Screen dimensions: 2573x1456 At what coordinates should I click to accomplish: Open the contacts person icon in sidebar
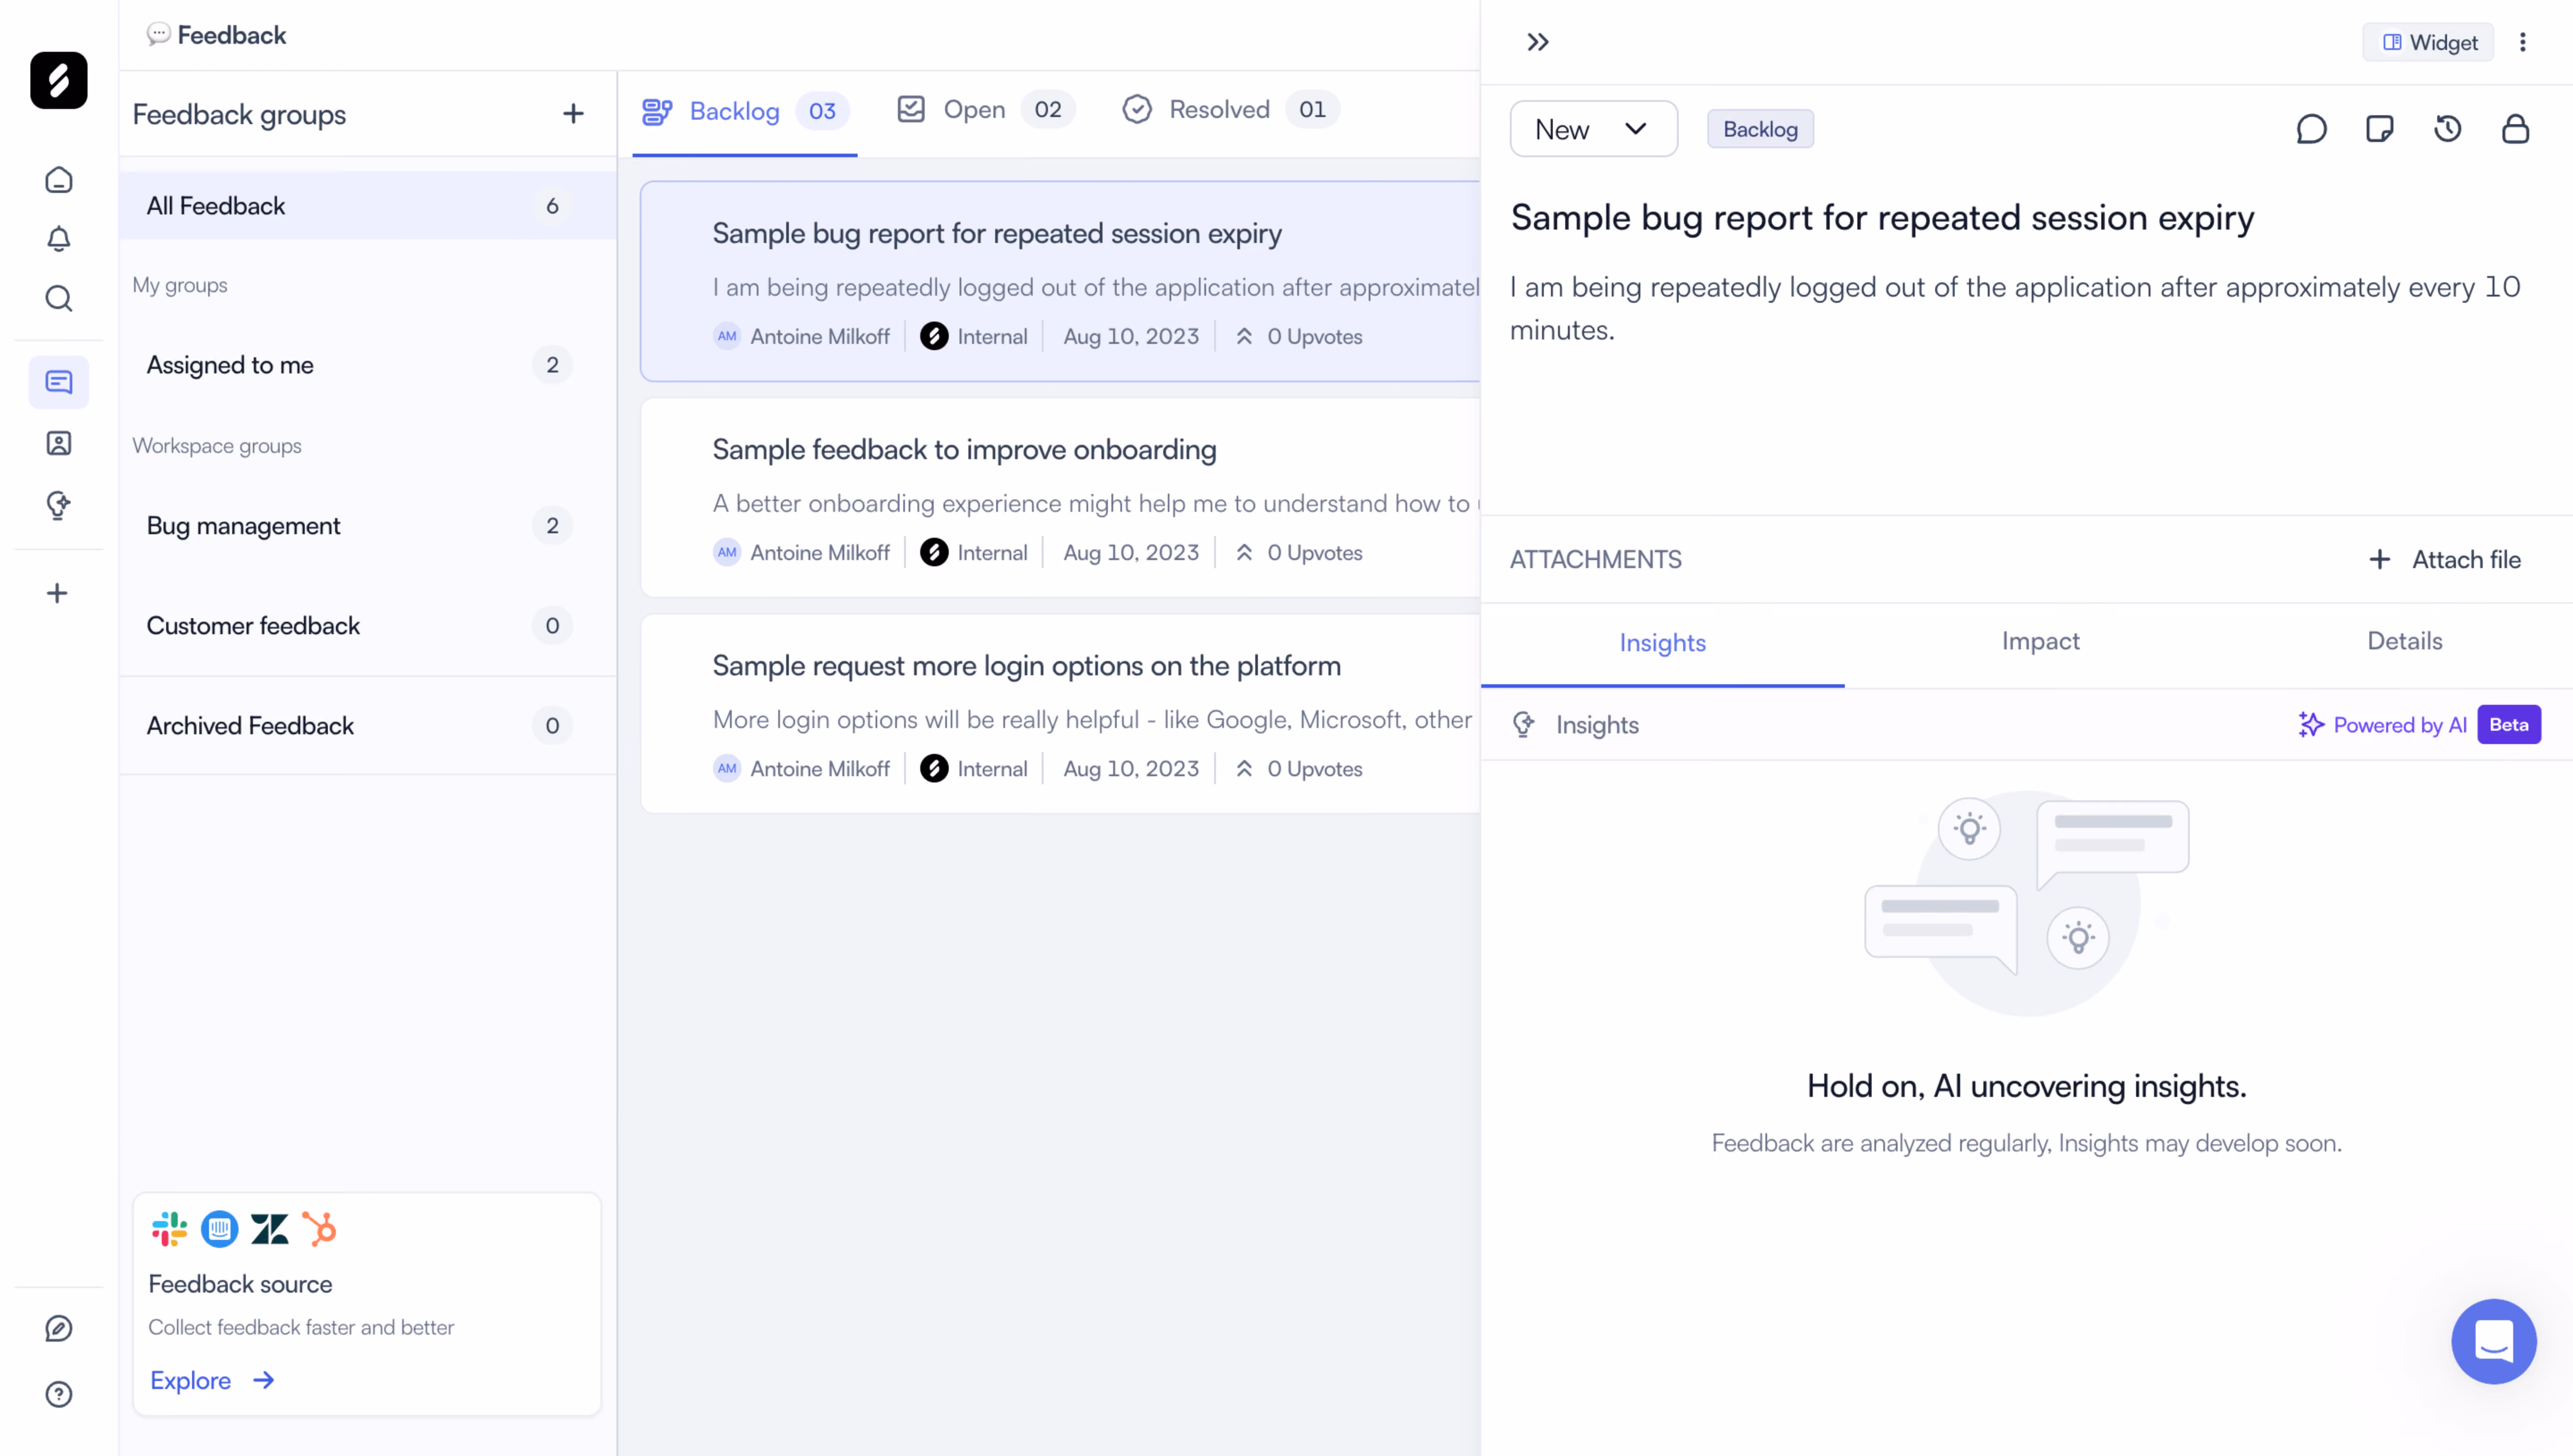[59, 443]
